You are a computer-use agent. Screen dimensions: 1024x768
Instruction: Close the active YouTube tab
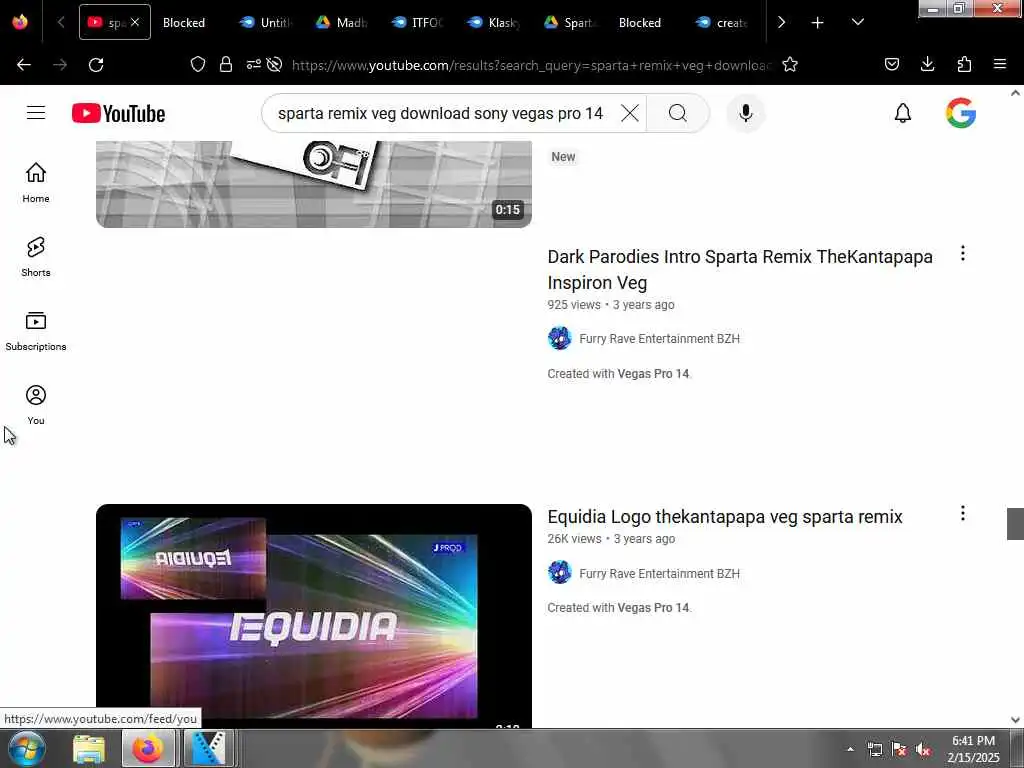(135, 22)
